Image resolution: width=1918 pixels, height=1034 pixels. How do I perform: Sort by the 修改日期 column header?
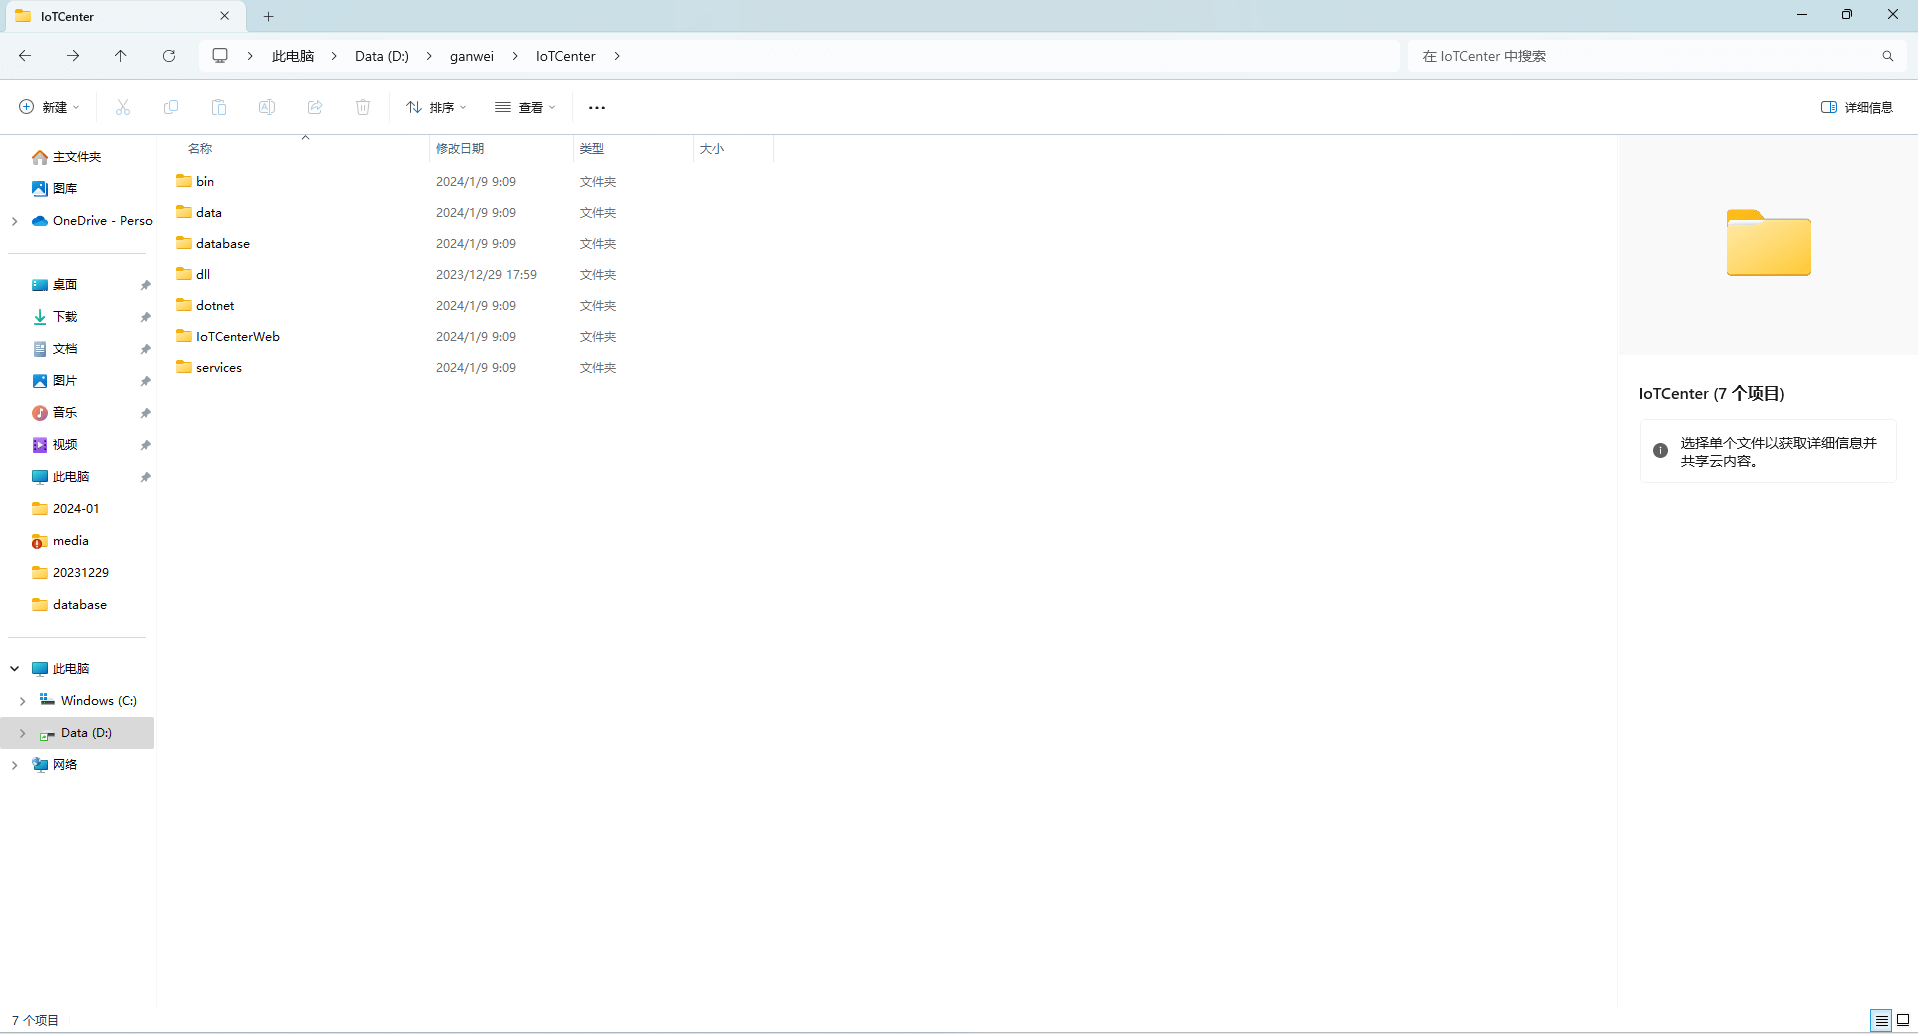(460, 148)
